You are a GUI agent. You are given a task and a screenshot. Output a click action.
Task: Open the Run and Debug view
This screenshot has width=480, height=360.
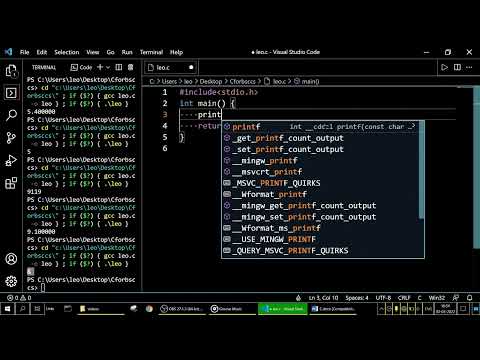(x=11, y=160)
